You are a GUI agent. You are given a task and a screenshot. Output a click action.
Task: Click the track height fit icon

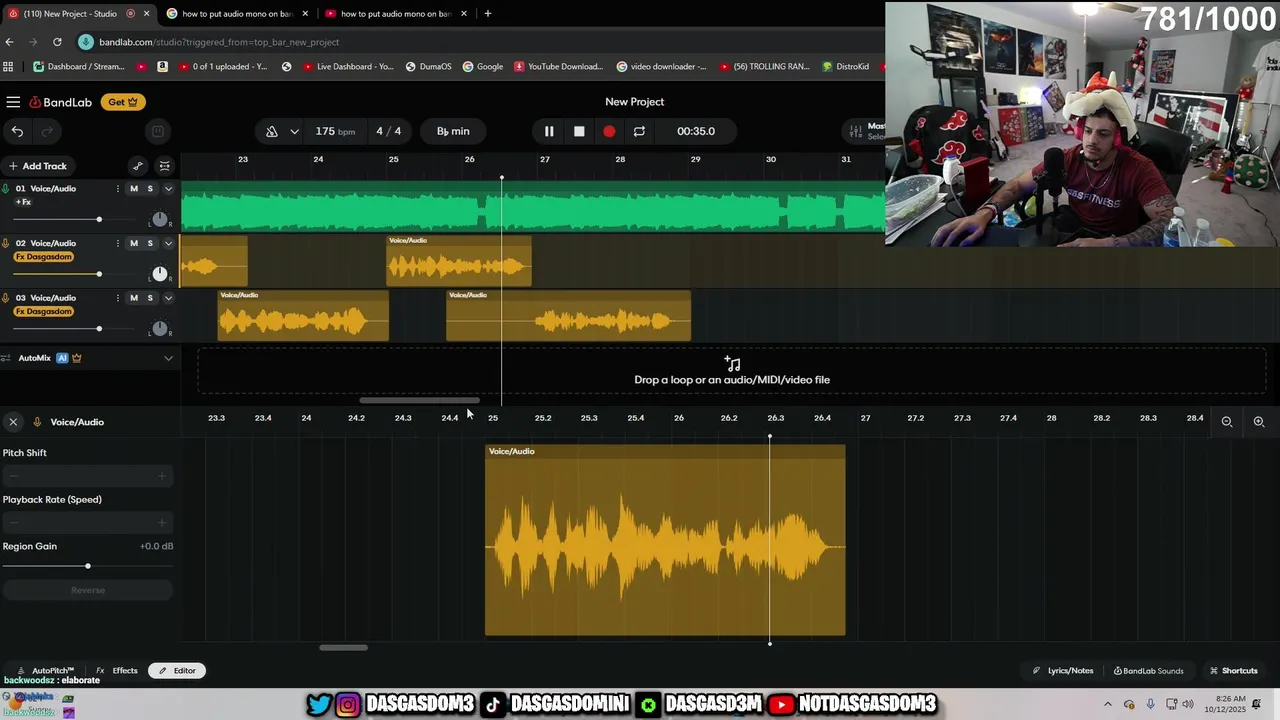(x=165, y=166)
